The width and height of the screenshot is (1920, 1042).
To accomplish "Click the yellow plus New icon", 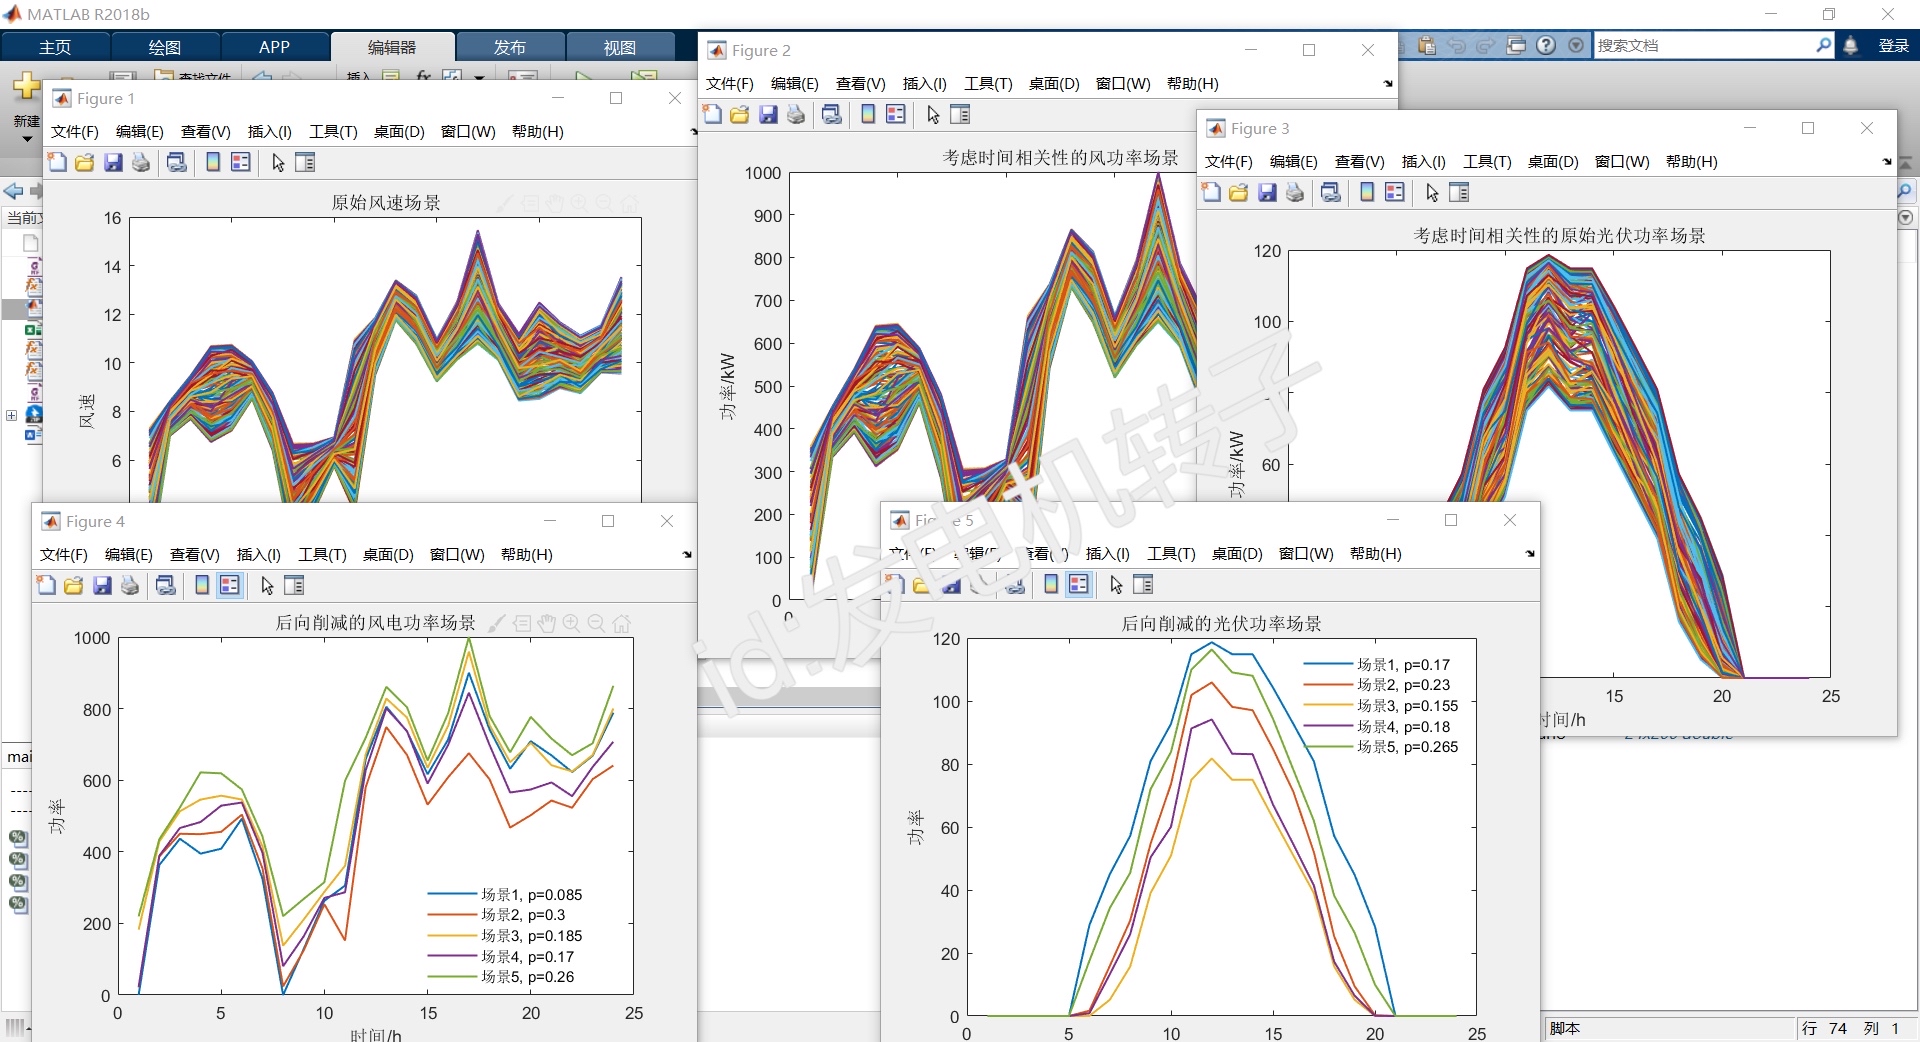I will coord(27,87).
